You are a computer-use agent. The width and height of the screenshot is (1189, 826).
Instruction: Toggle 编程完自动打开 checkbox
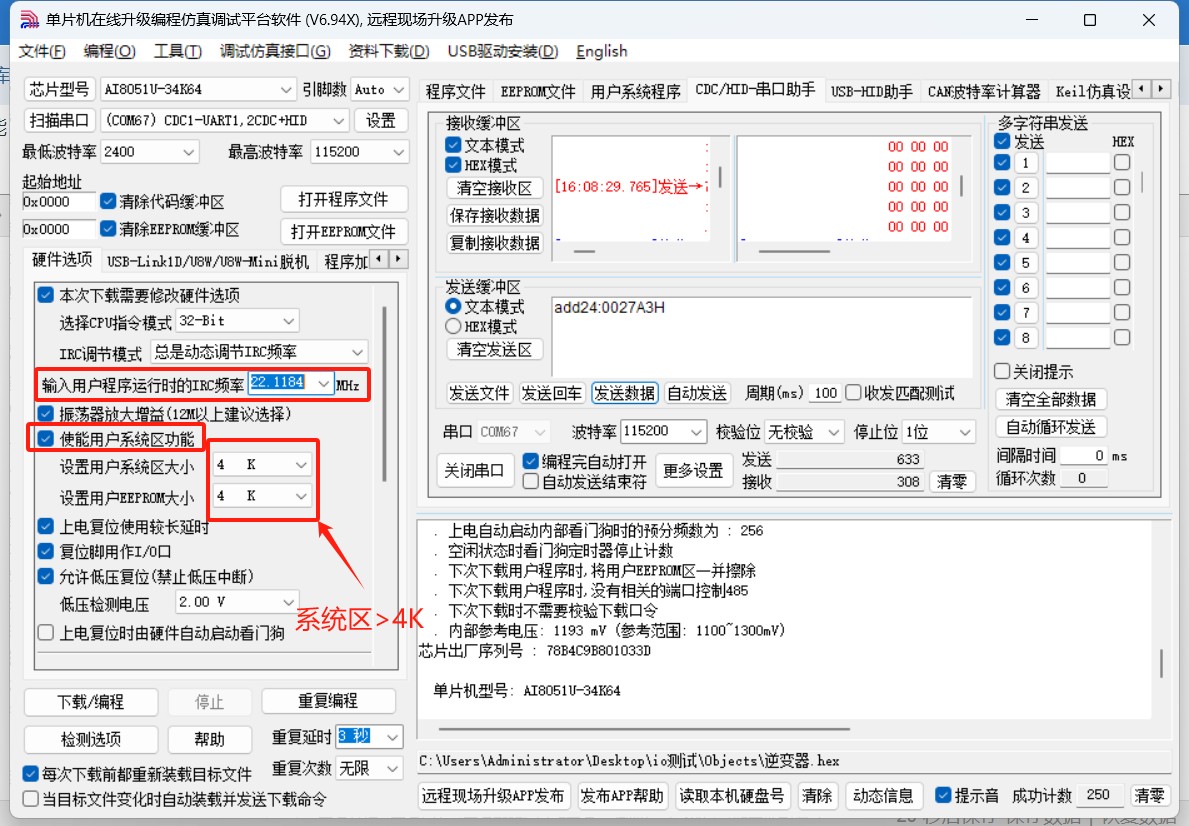click(531, 461)
